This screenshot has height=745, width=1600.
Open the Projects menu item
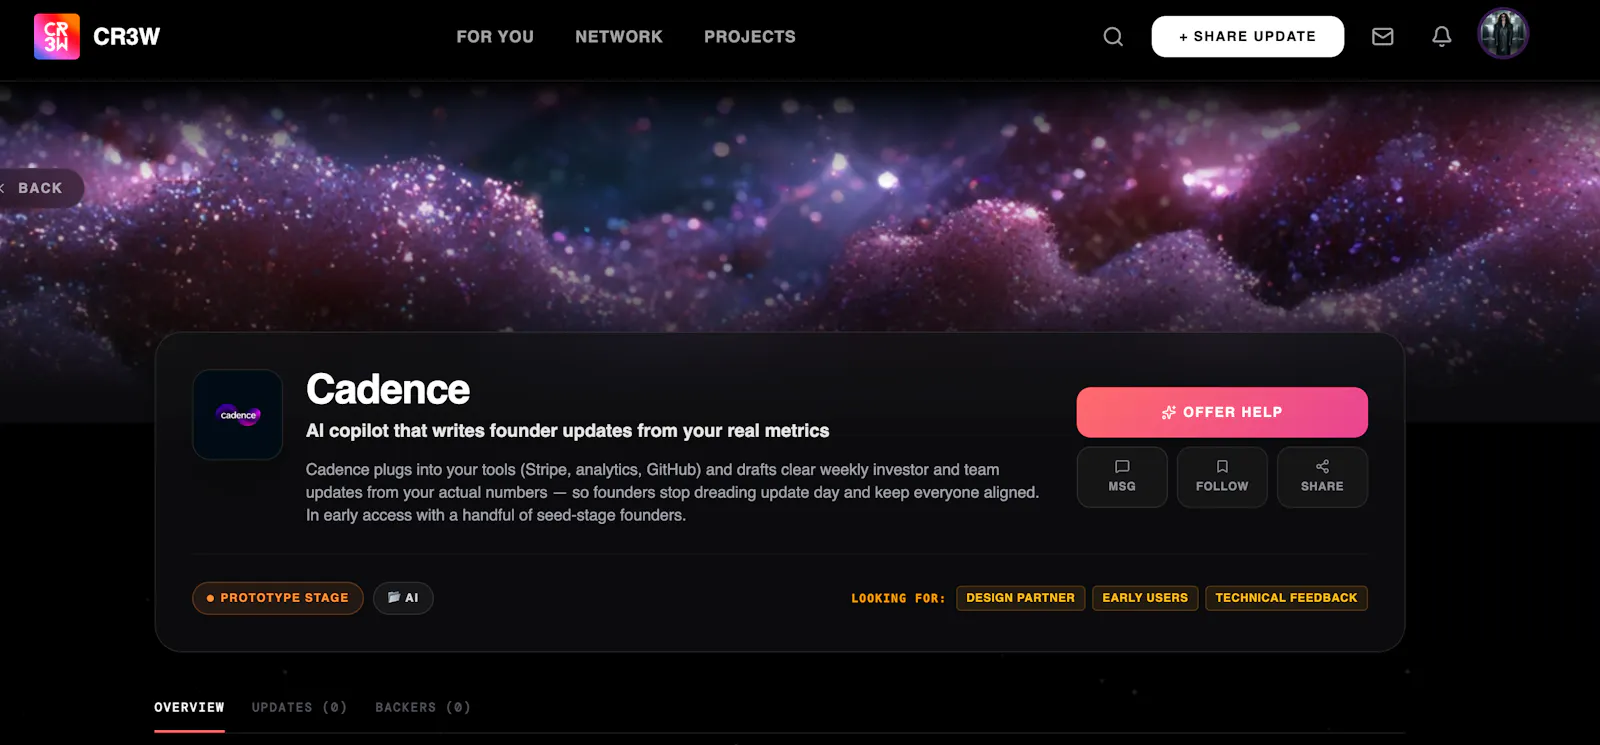[x=750, y=37]
